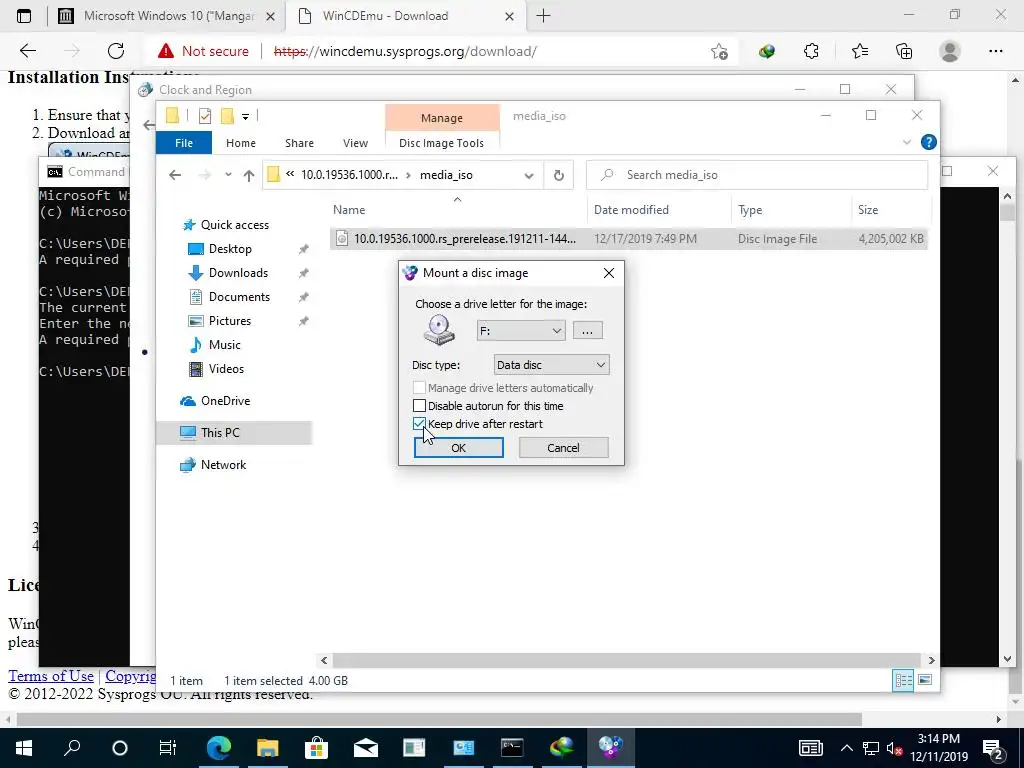Viewport: 1024px width, 768px height.
Task: Click the browser back arrow
Action: (27, 51)
